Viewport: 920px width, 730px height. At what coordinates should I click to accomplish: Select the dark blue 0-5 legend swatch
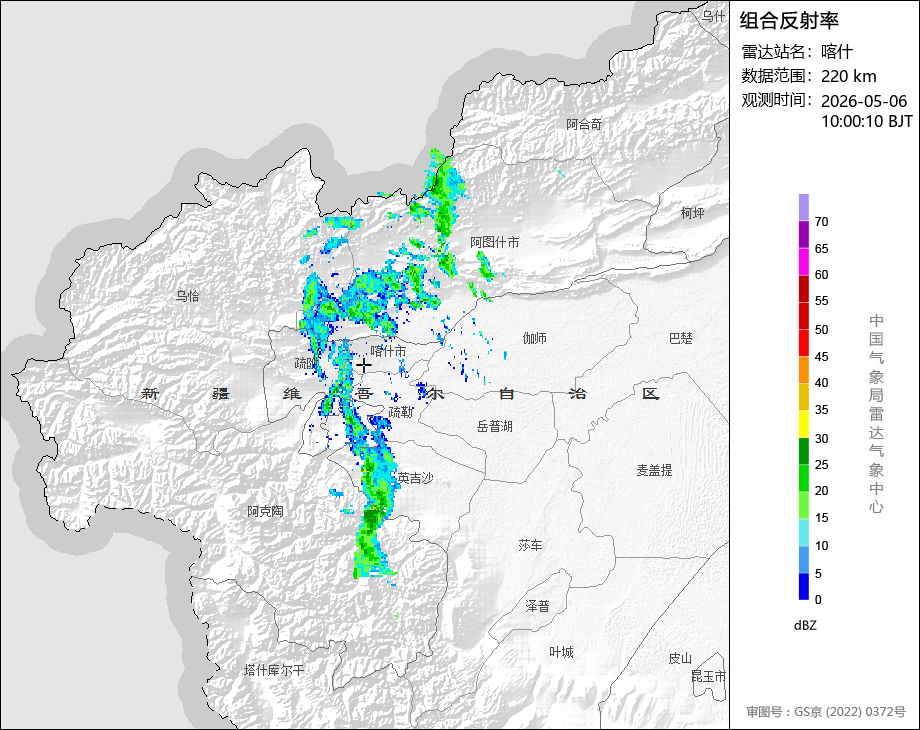click(x=804, y=586)
